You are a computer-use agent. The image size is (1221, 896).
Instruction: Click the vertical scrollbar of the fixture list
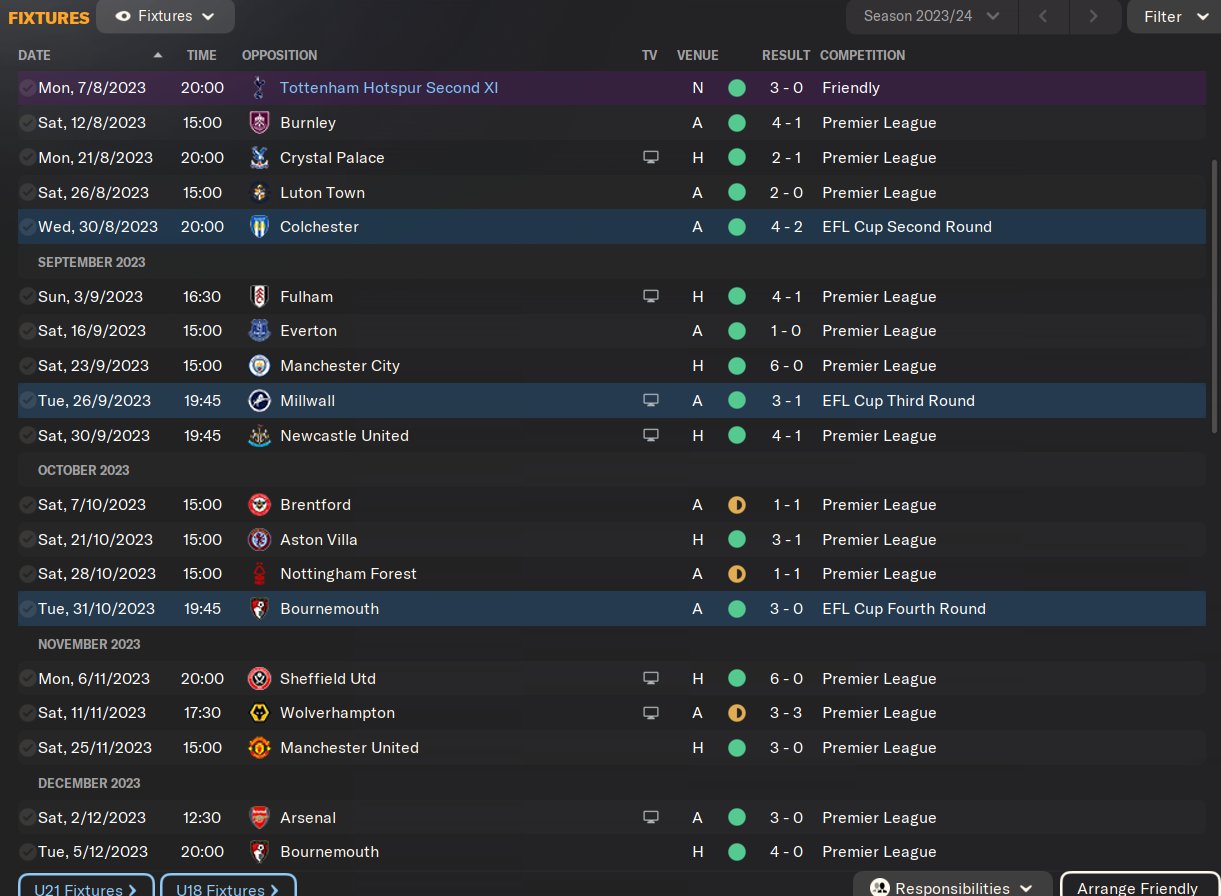pyautogui.click(x=1215, y=295)
